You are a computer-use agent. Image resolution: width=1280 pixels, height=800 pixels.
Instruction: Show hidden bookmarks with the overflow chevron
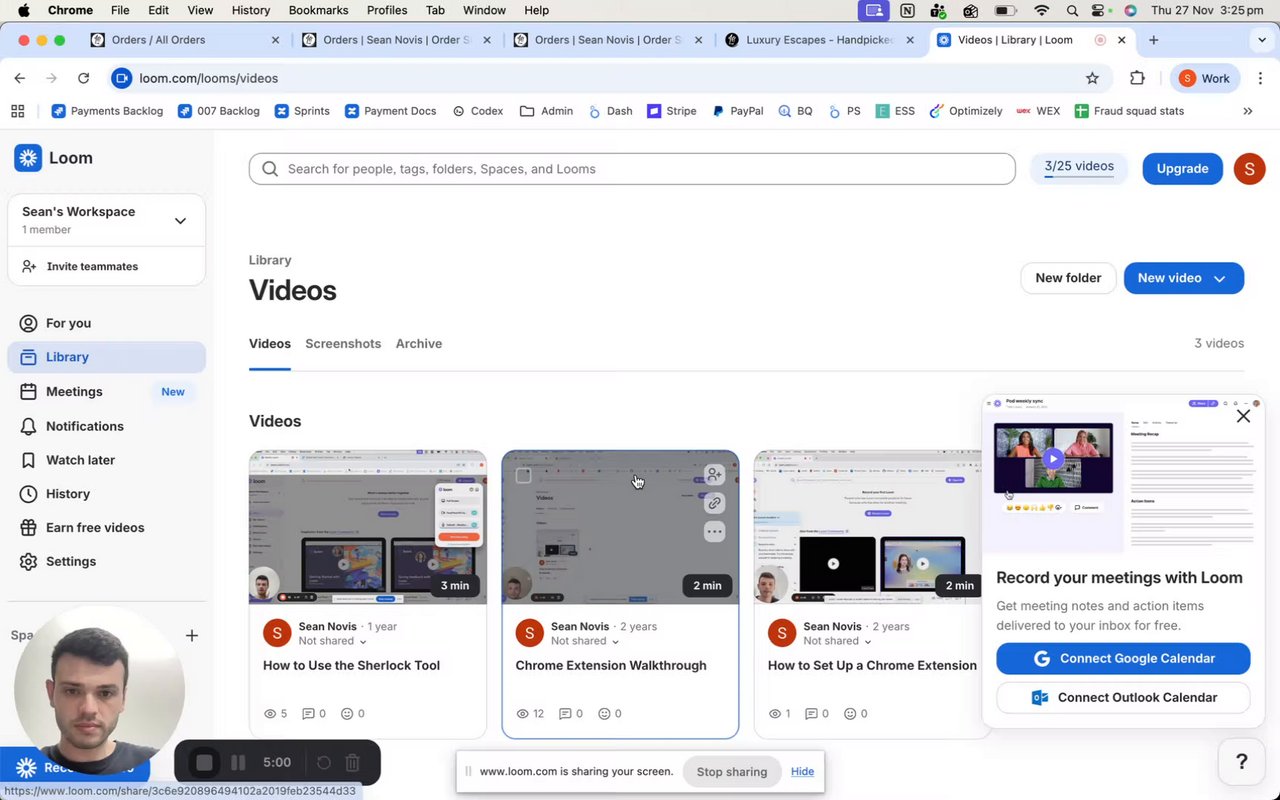coord(1247,111)
